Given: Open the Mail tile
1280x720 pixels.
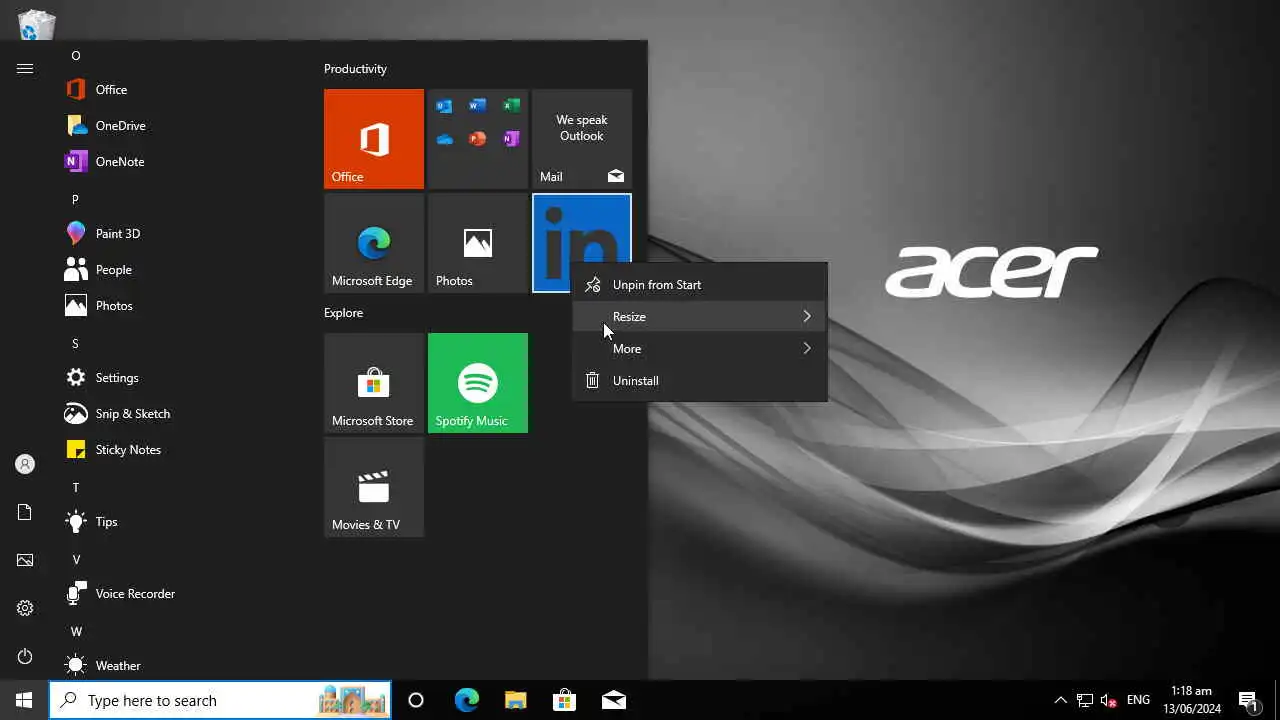Looking at the screenshot, I should tap(582, 139).
